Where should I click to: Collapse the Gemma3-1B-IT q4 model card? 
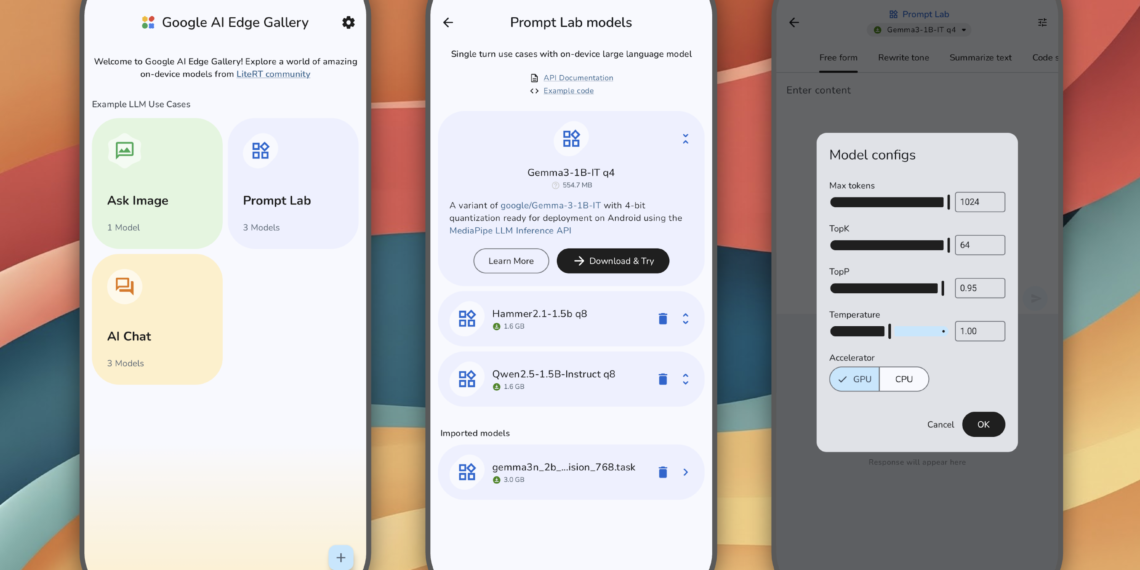(685, 139)
